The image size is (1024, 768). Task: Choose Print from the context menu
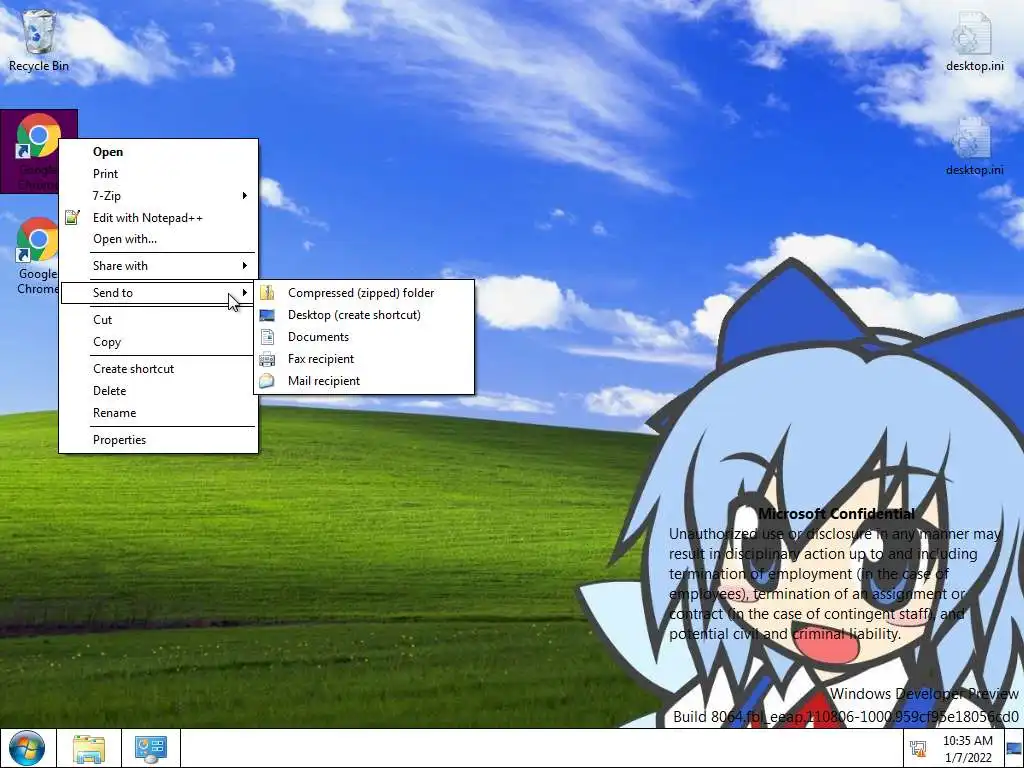point(158,174)
